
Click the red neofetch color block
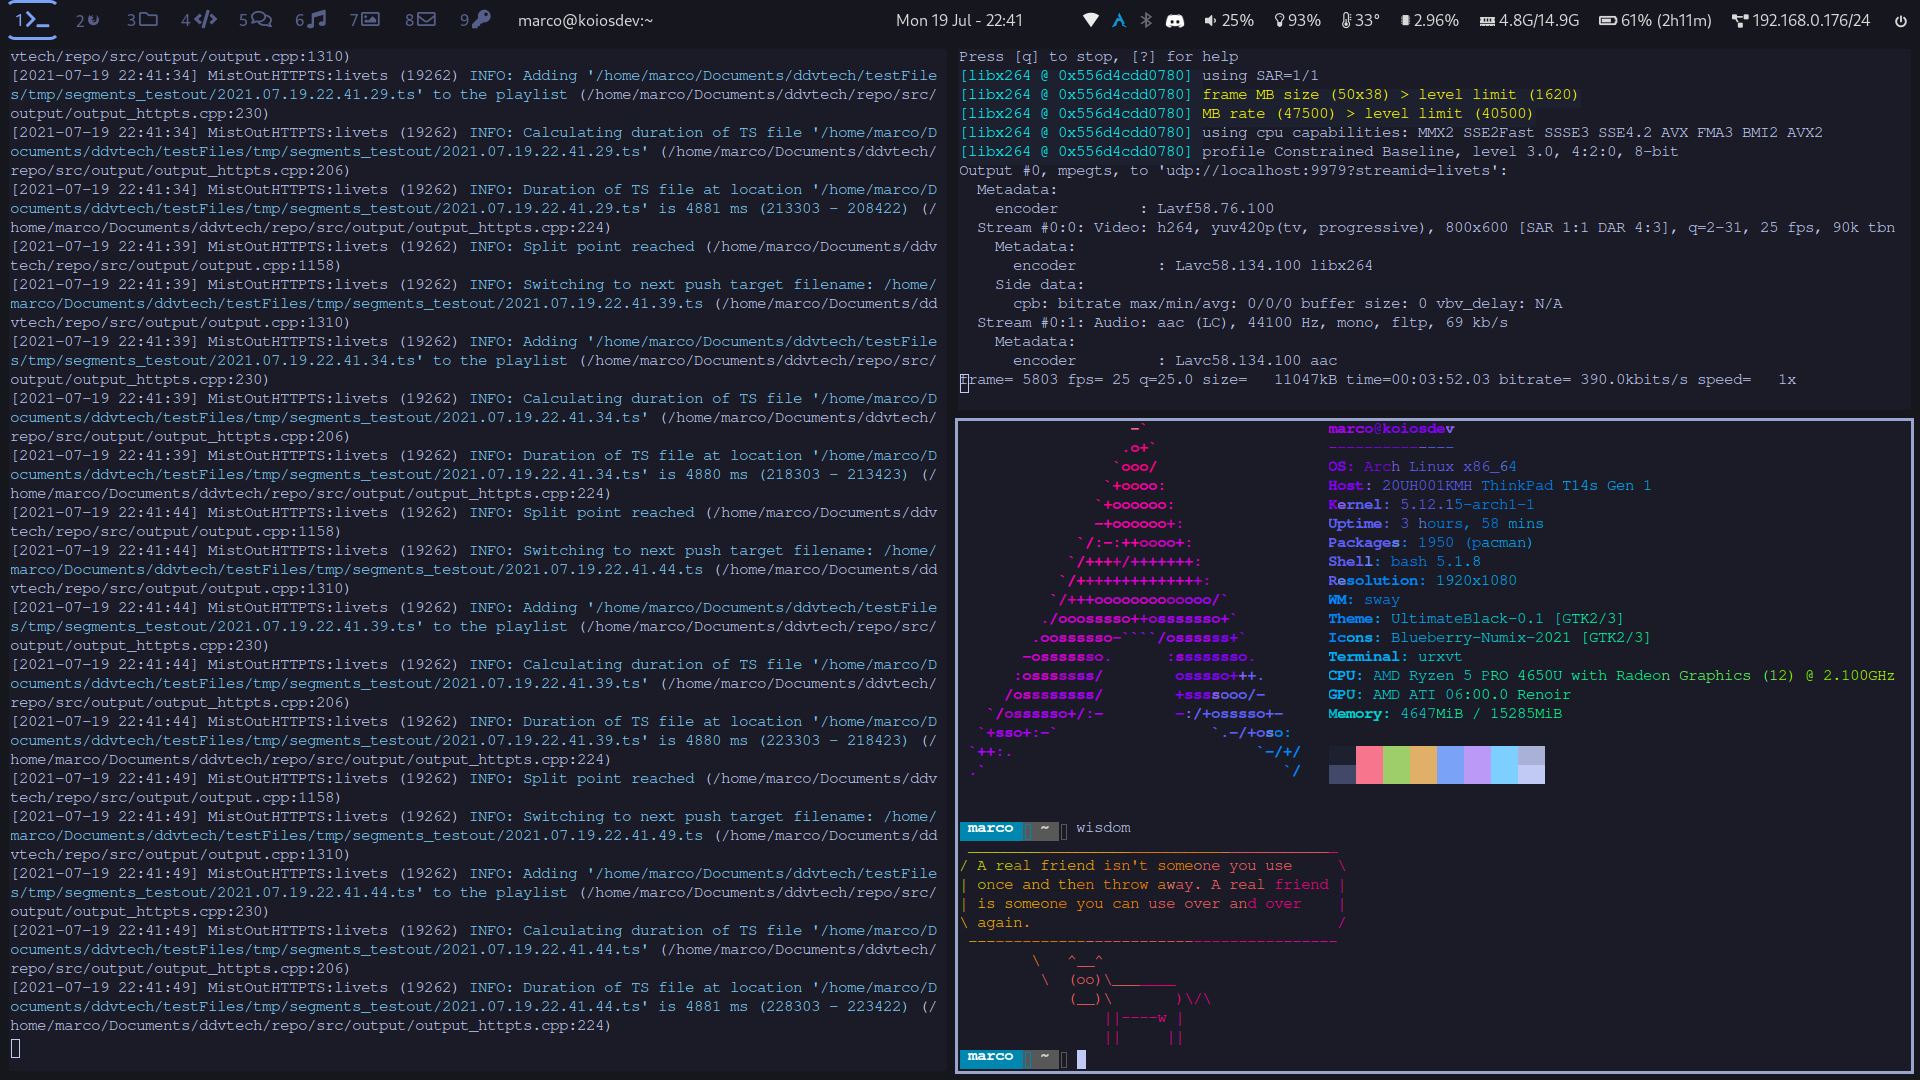(1369, 765)
